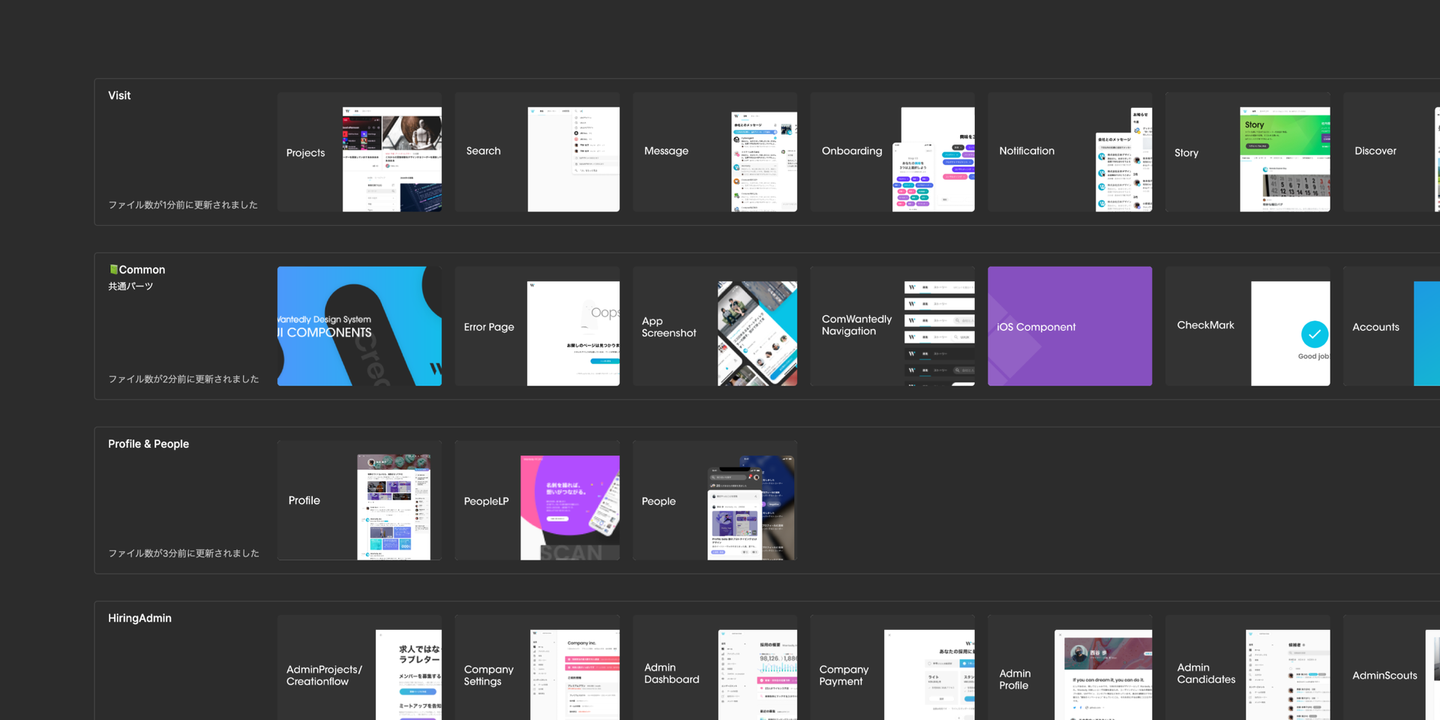Open the UI Components design system card
The width and height of the screenshot is (1440, 720).
pyautogui.click(x=359, y=326)
